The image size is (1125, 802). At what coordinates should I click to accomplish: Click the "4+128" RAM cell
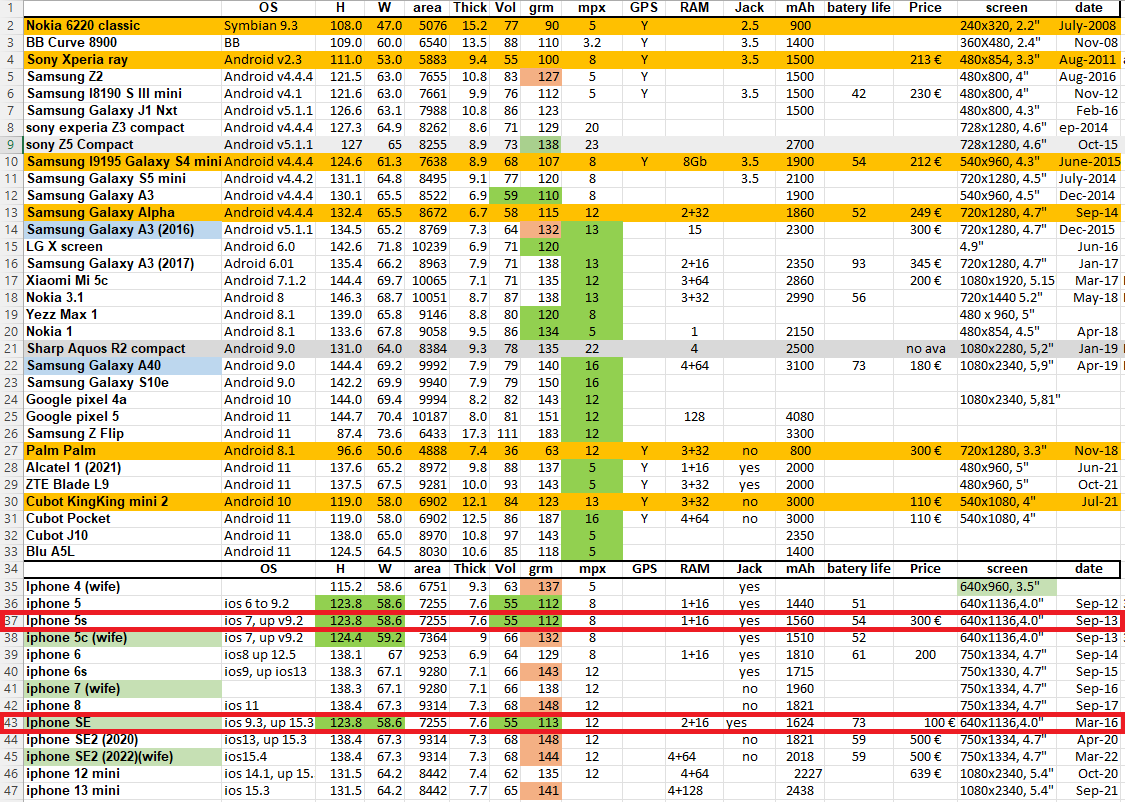pyautogui.click(x=695, y=791)
